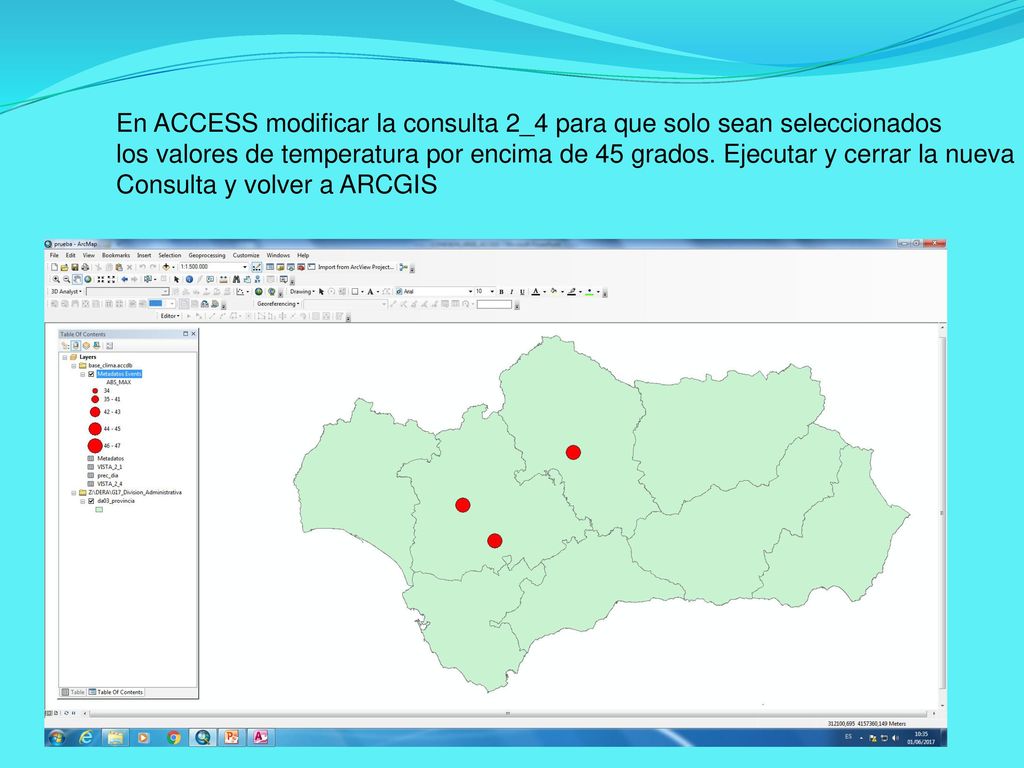This screenshot has height=768, width=1024.
Task: Toggle Italic text formatting
Action: point(511,292)
